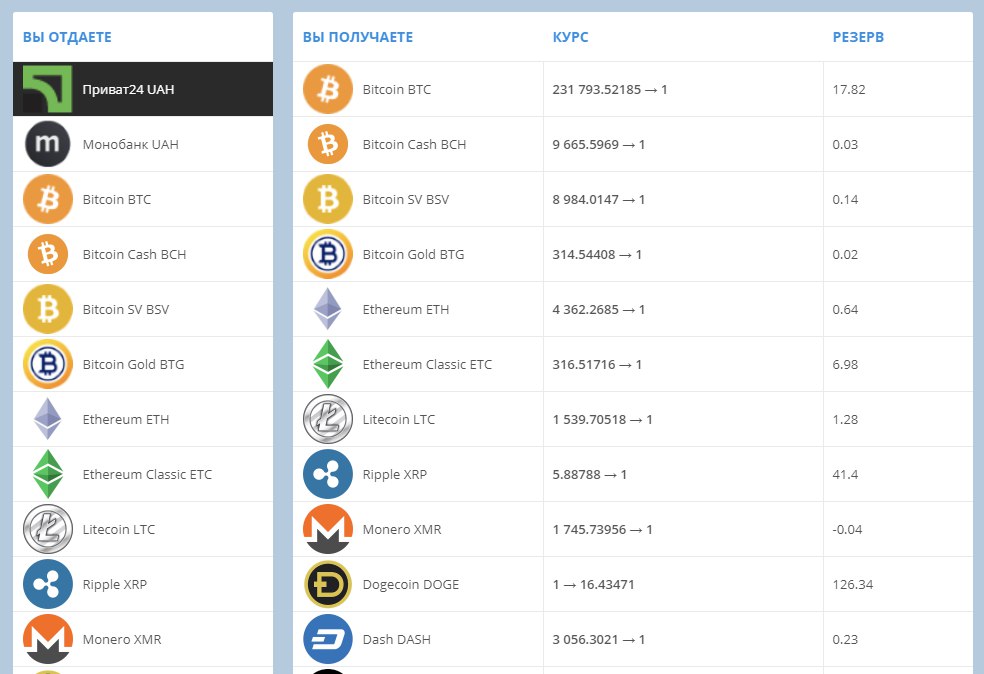Select Приват24 UAH as currency to give
The width and height of the screenshot is (984, 674).
pyautogui.click(x=143, y=89)
